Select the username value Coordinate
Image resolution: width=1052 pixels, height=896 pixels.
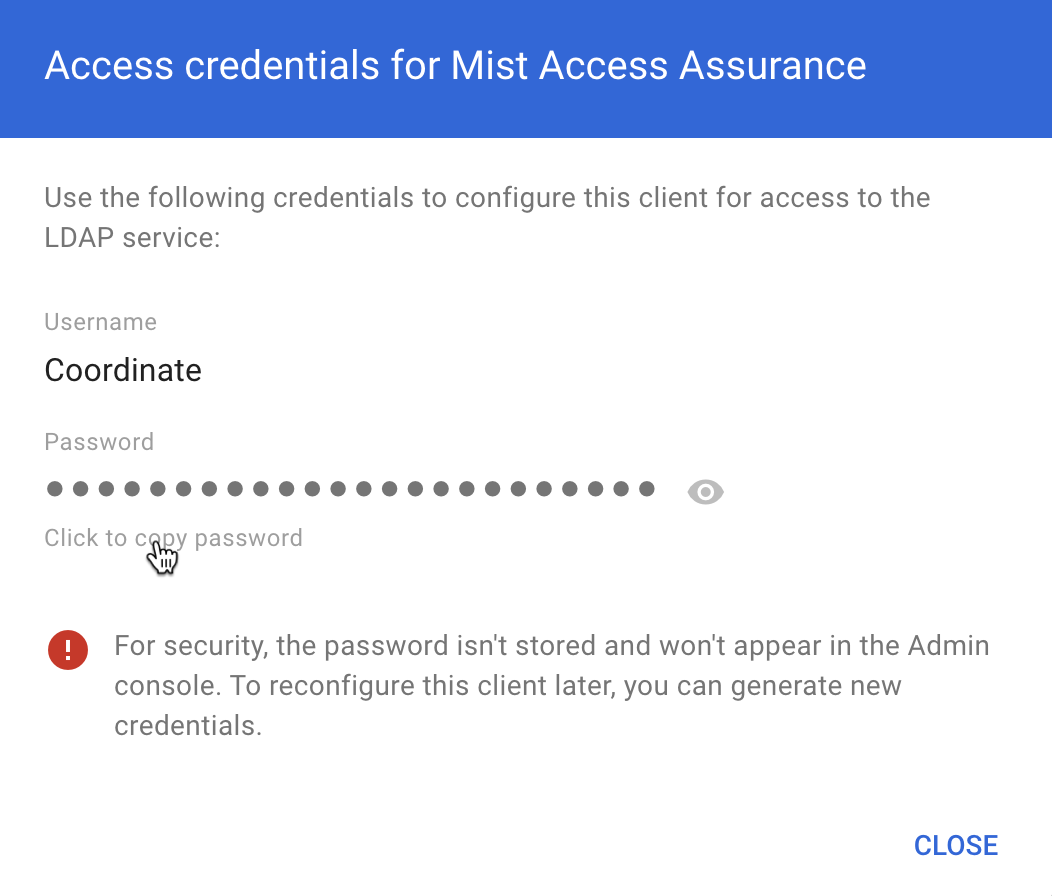point(123,371)
